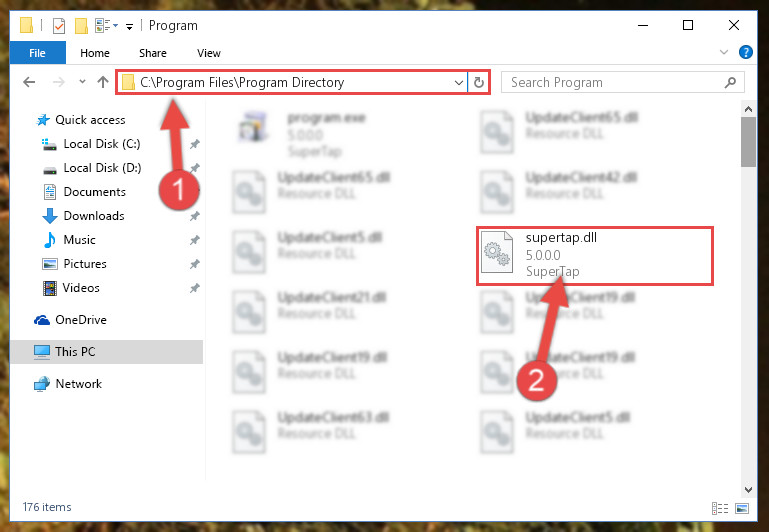Open the recent locations dropdown arrow
Screen dimensions: 769x532
82,82
